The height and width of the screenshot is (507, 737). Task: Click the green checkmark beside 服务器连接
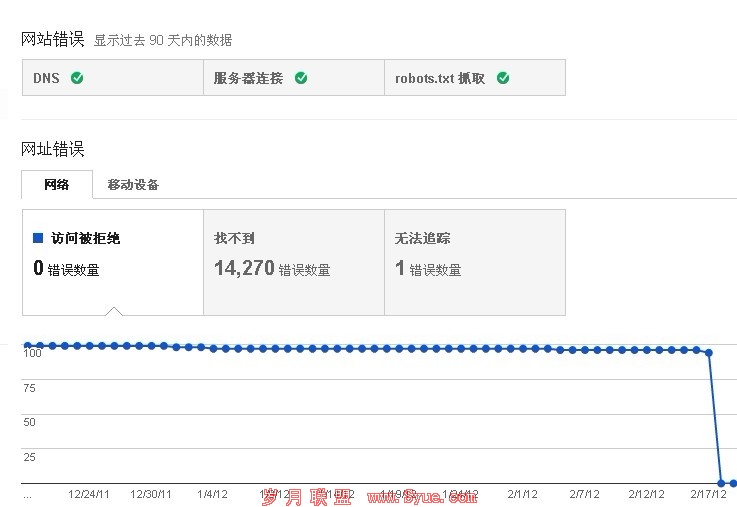[x=301, y=78]
